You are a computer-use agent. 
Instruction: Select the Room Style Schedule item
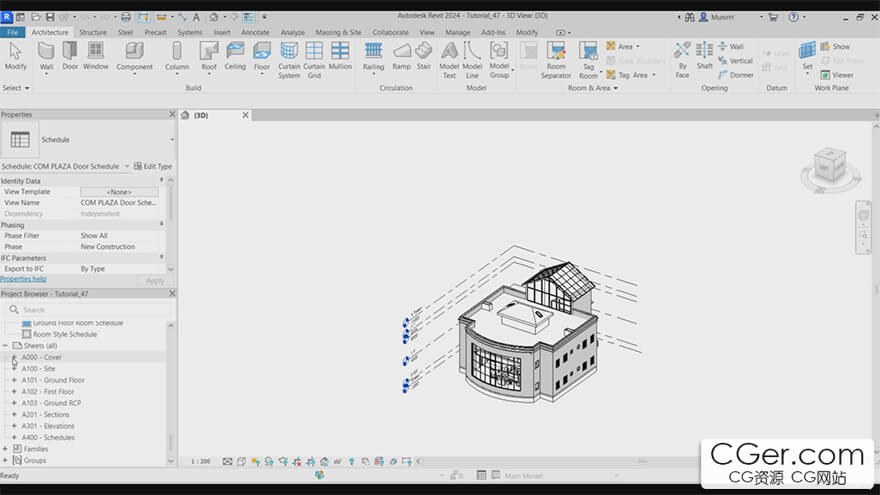(65, 334)
